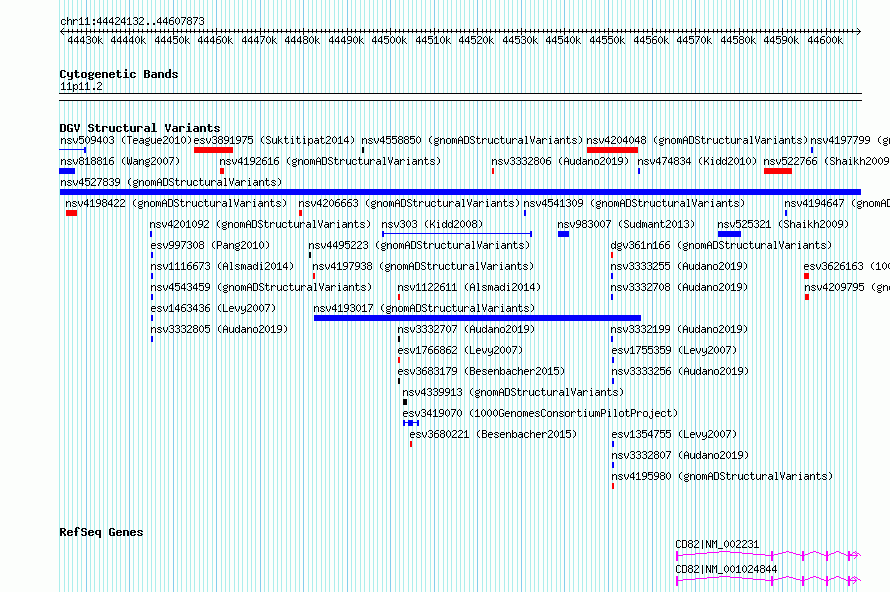Open variant nsv1116673 (Alsmadi2014) label
Image resolution: width=890 pixels, height=592 pixels.
click(x=222, y=266)
